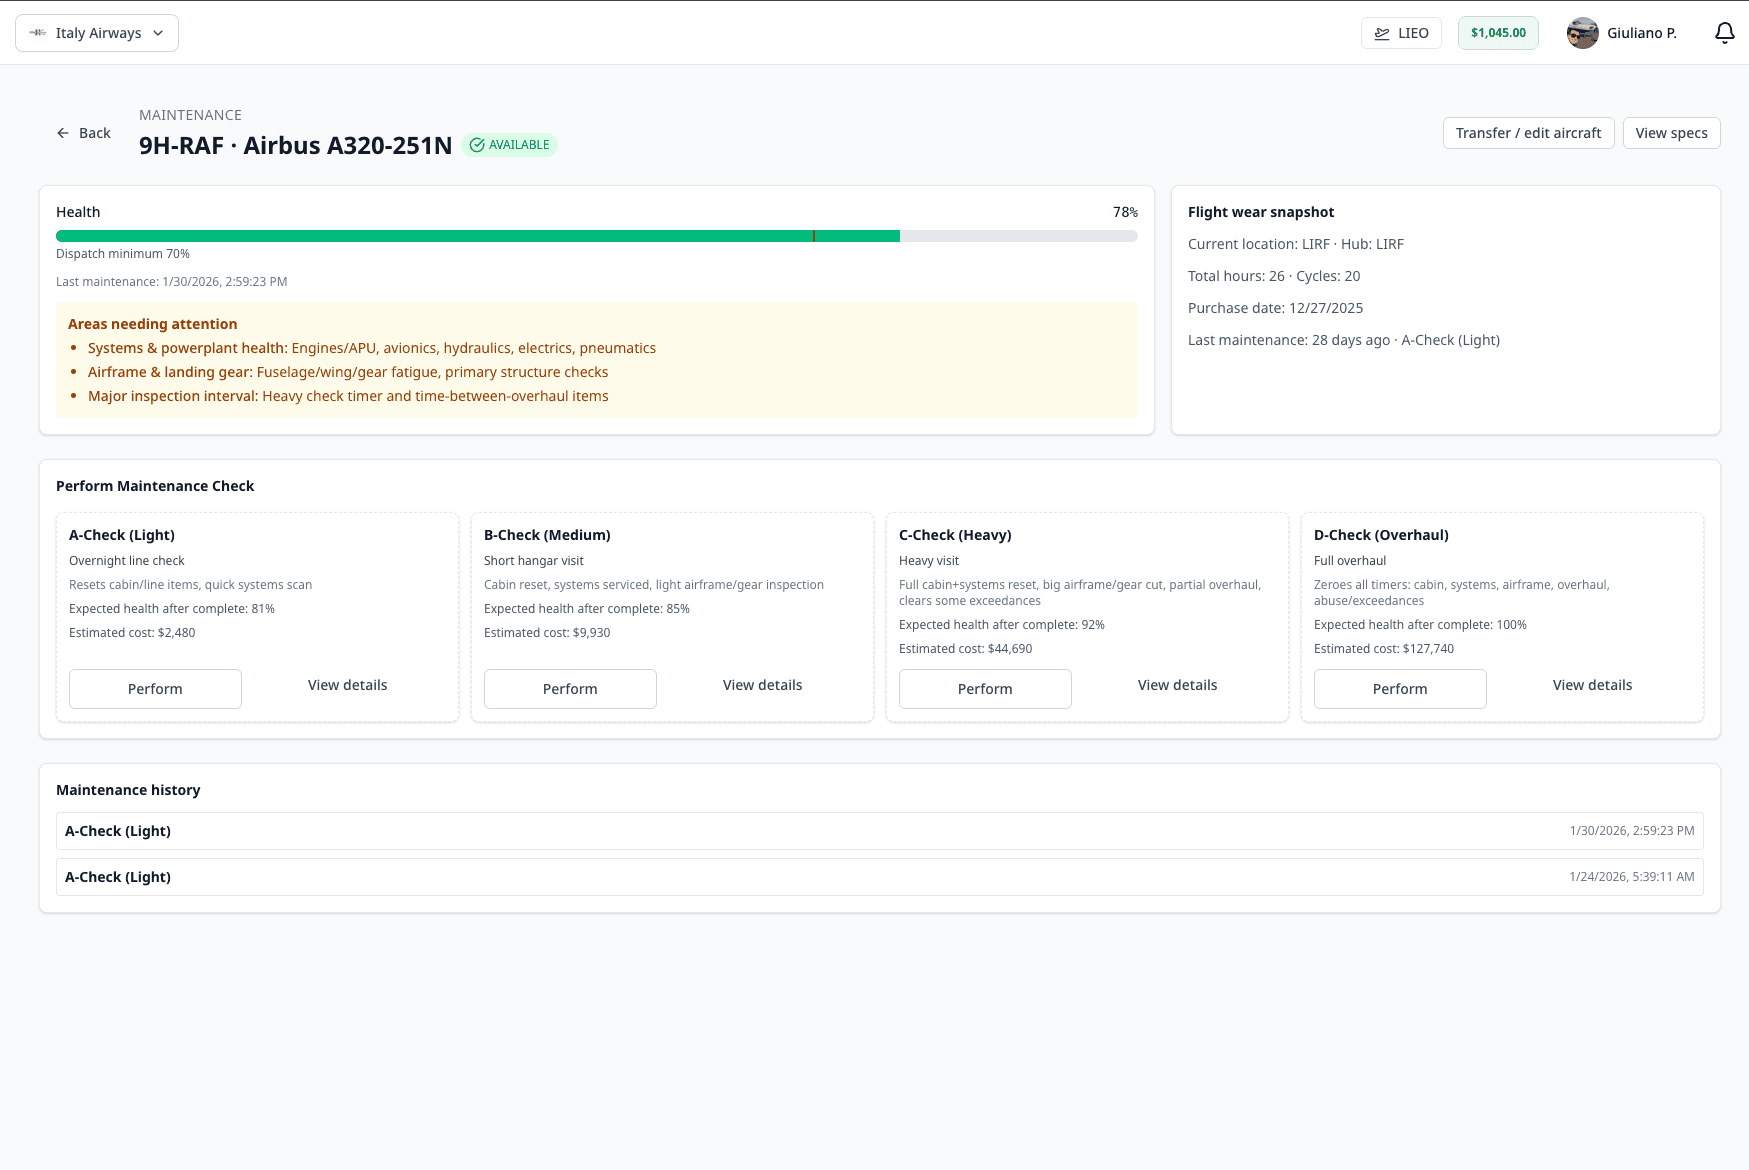The image size is (1749, 1170).
Task: Open Transfer / edit aircraft
Action: (x=1528, y=133)
